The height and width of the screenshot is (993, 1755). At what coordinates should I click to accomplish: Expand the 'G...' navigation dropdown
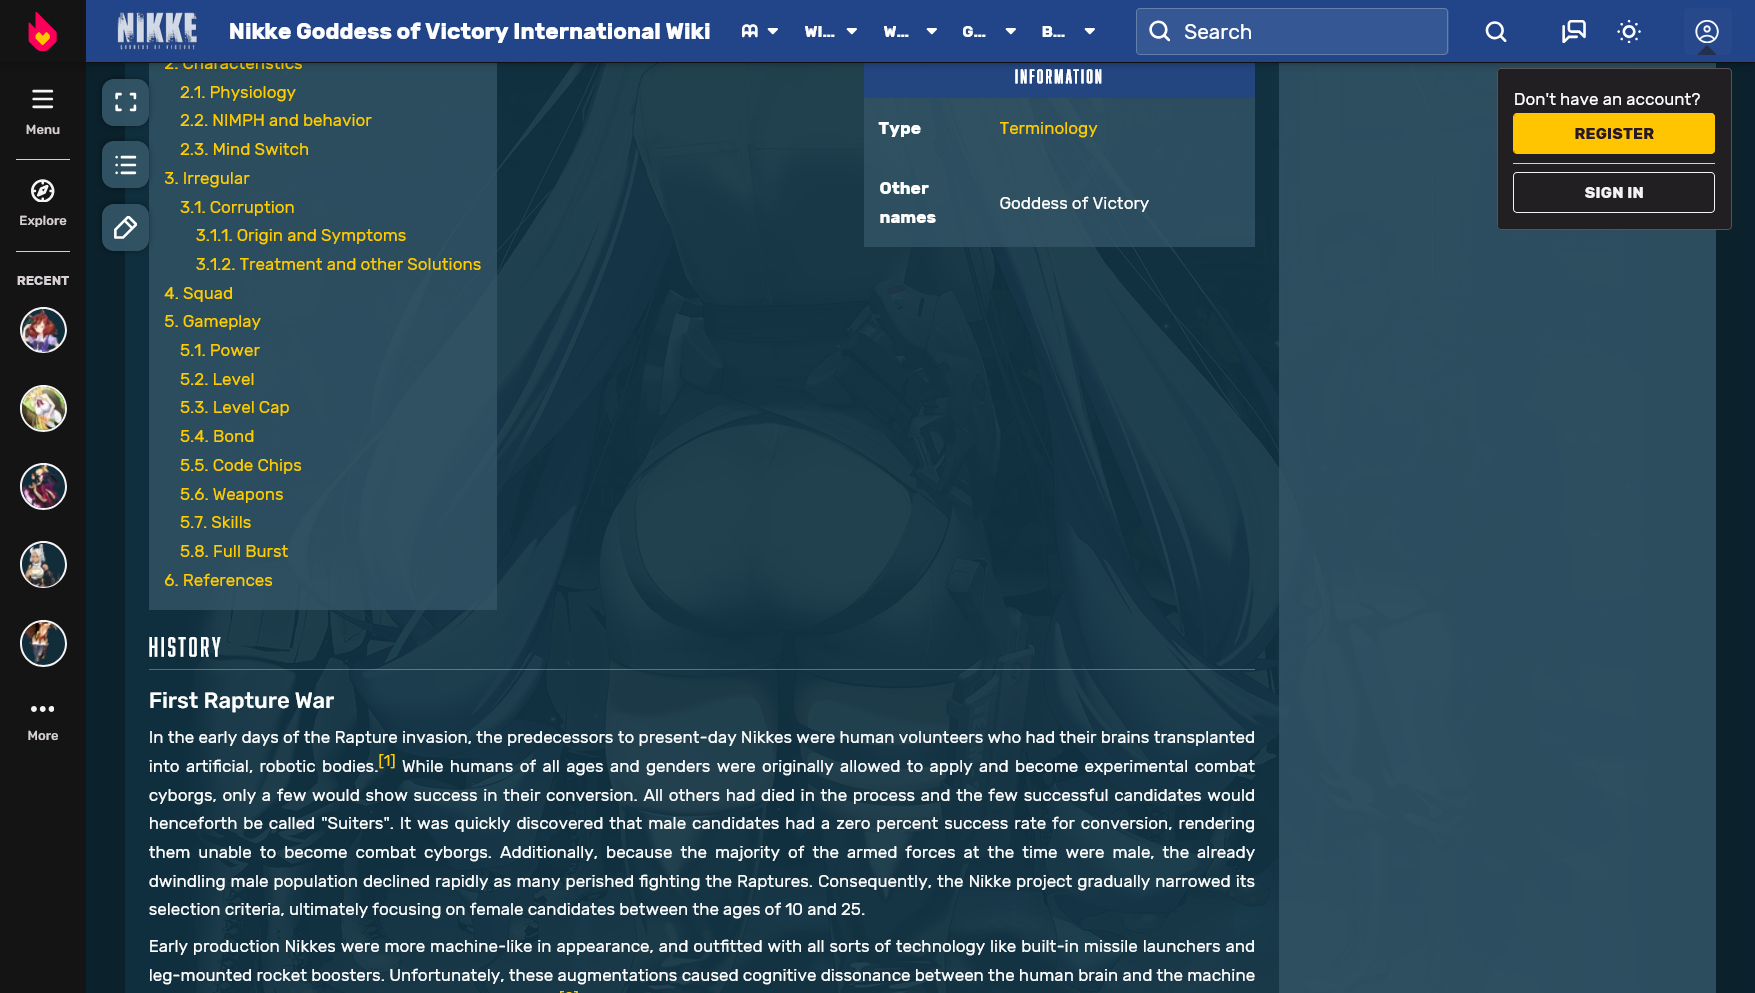point(989,32)
